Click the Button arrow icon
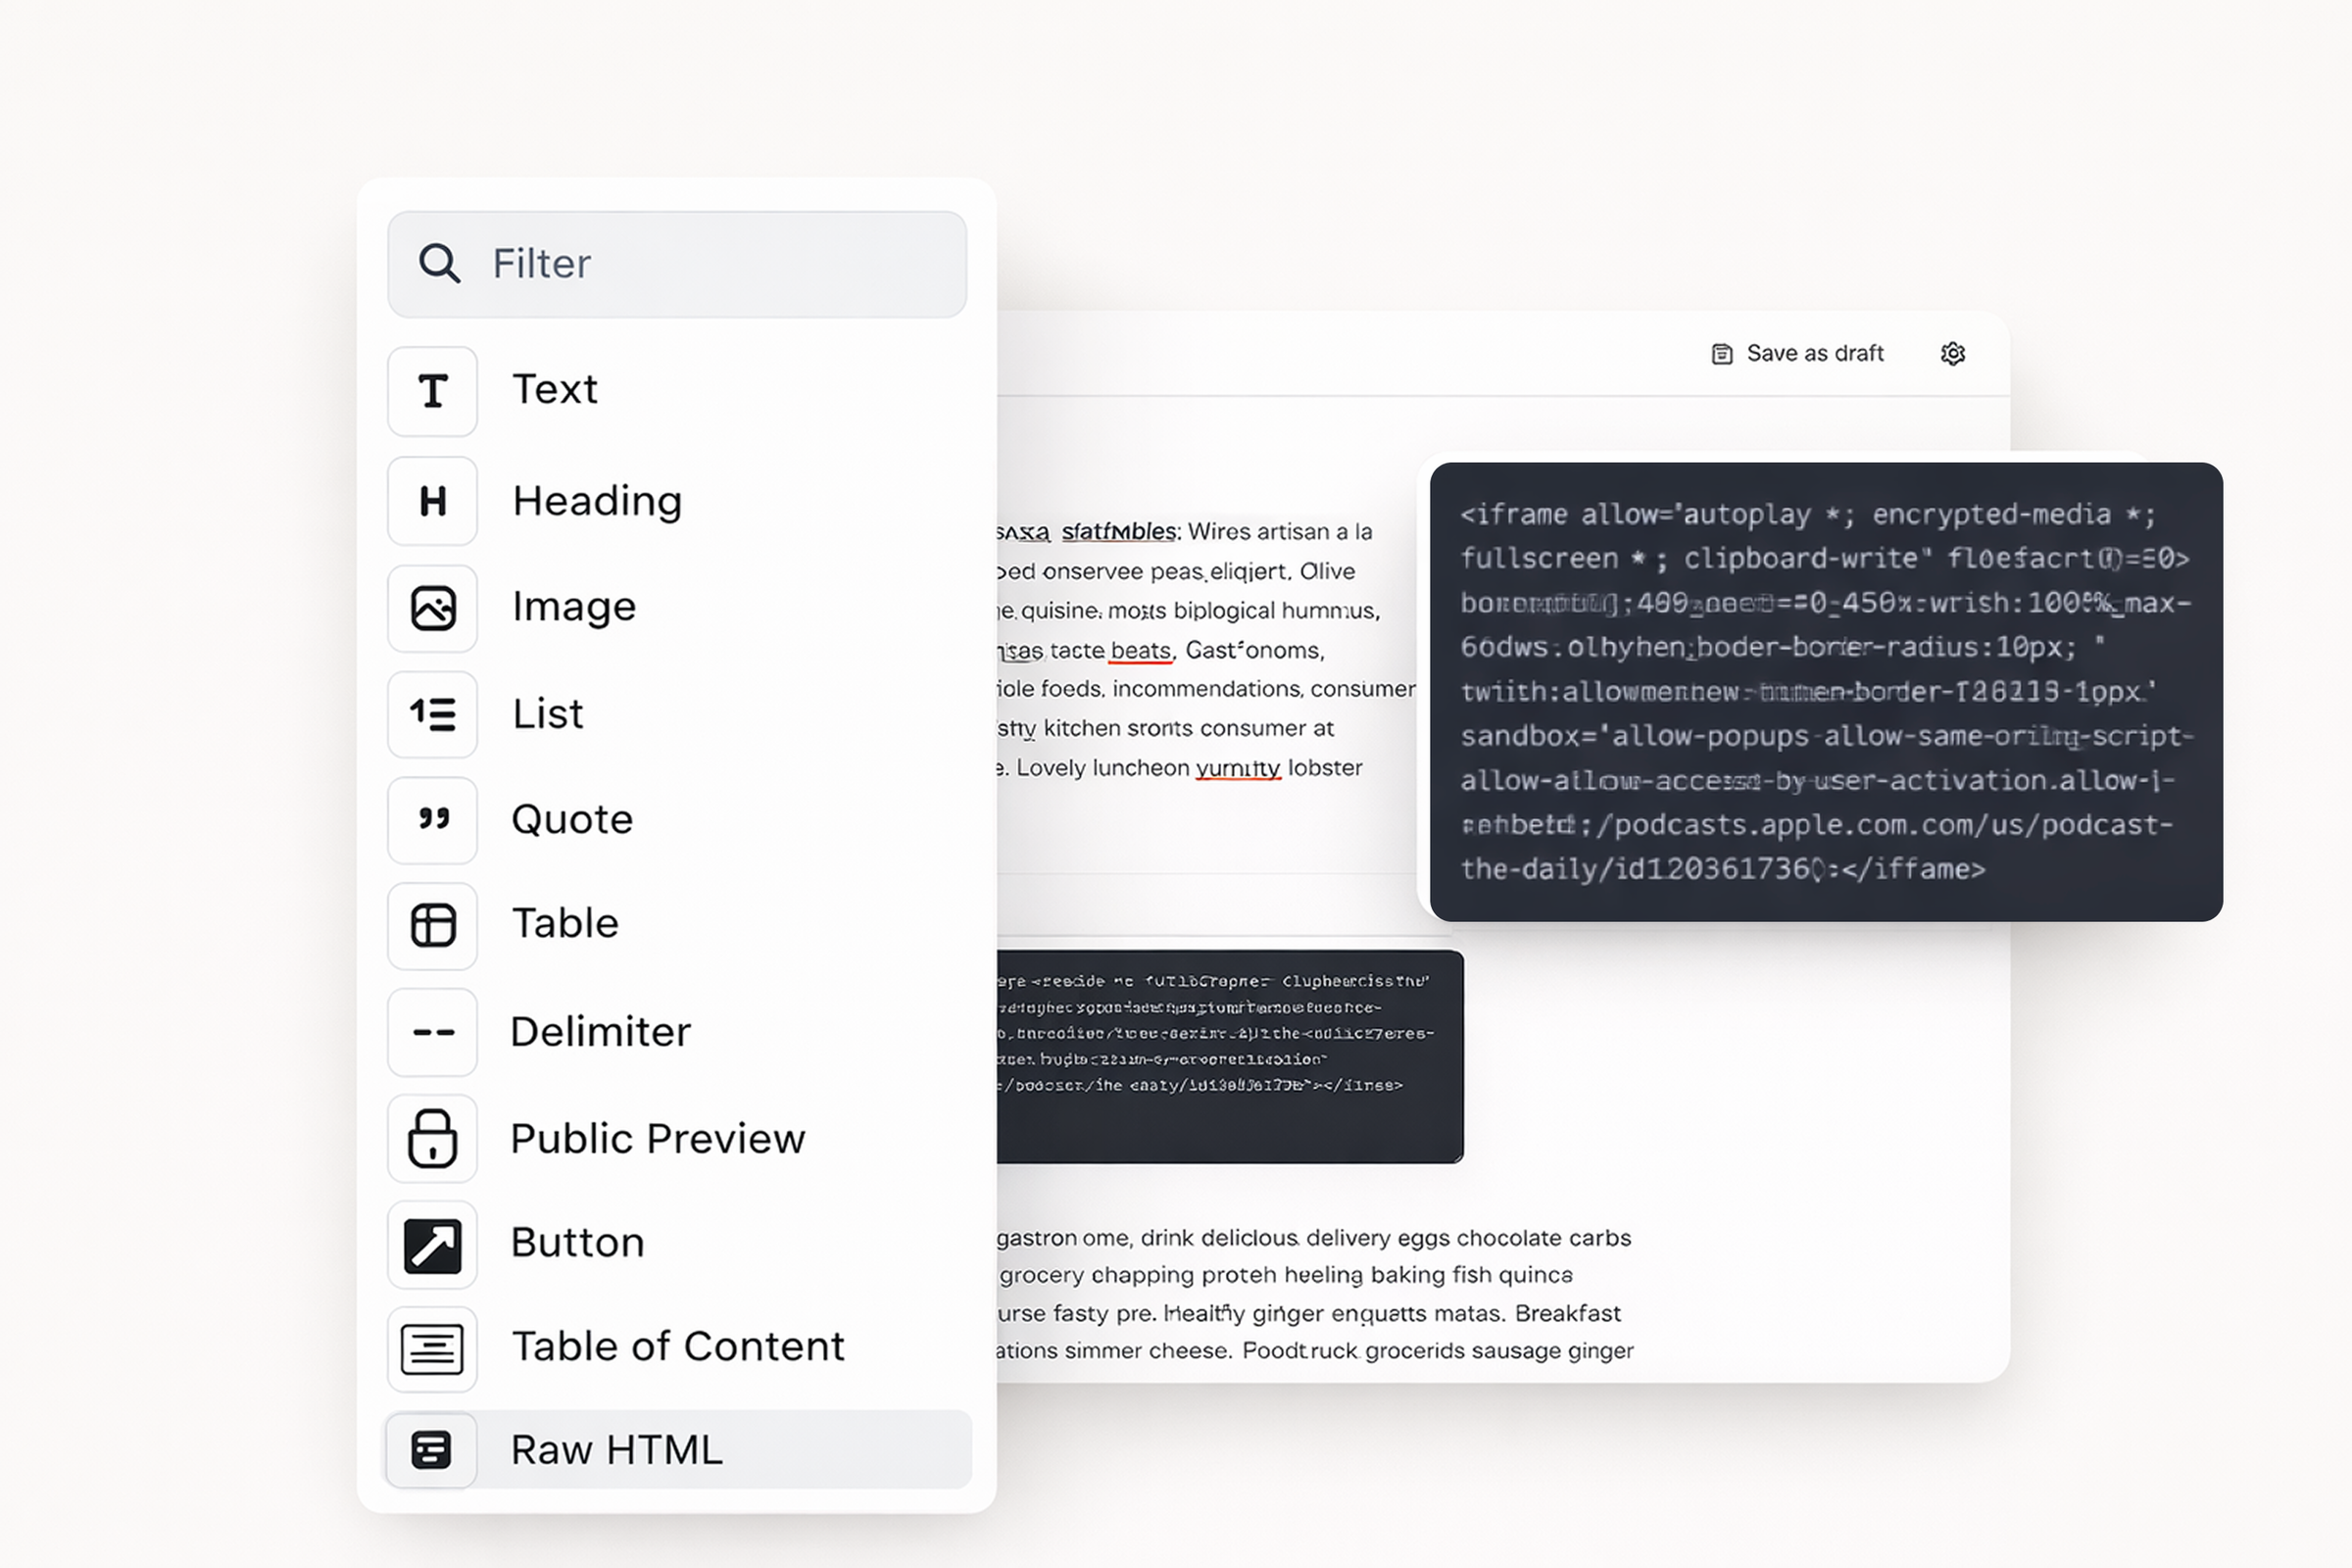Screen dimensions: 2352x1568 coord(432,1245)
